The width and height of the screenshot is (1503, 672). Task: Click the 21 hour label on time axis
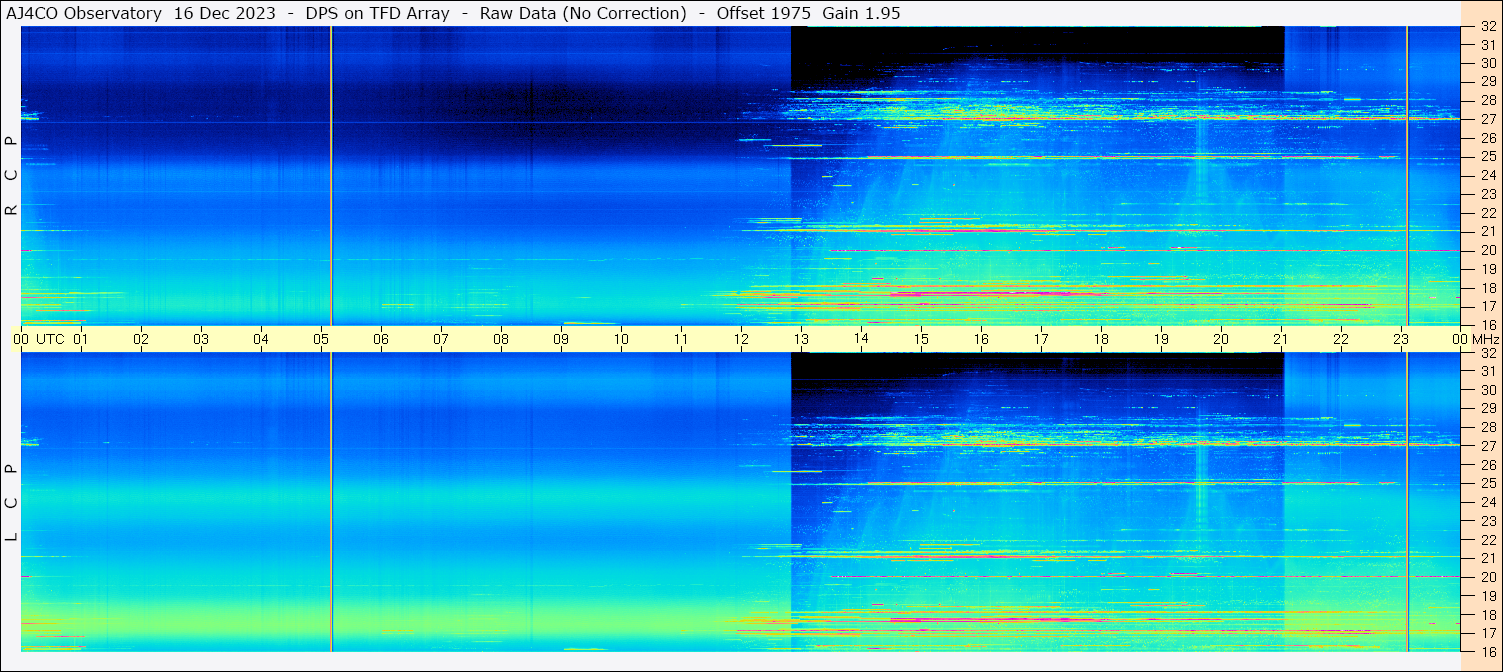click(x=1281, y=339)
